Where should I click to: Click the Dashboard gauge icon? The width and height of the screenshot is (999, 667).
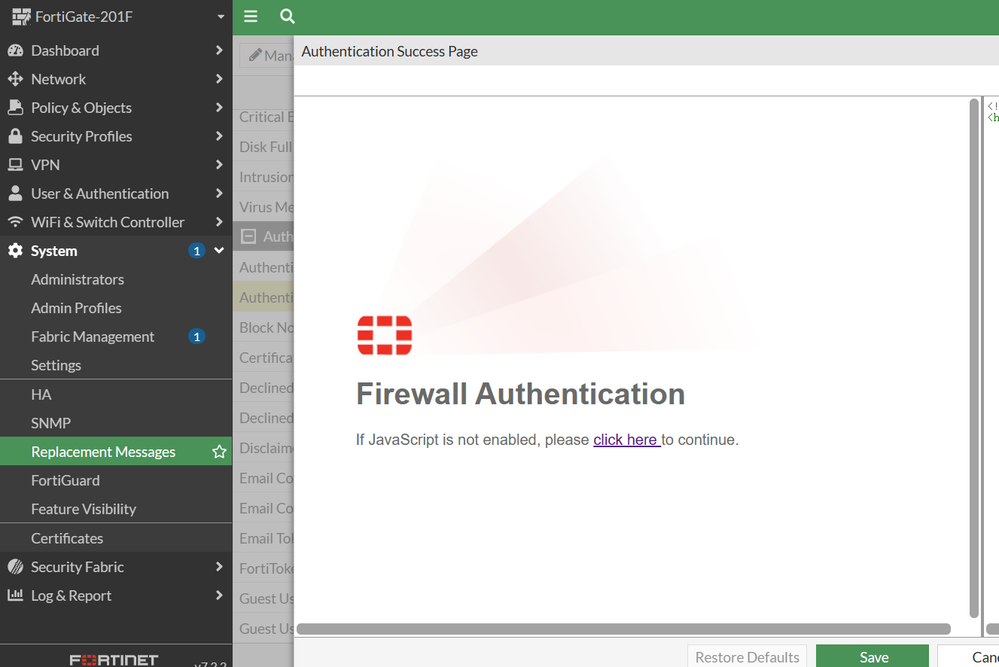15,50
